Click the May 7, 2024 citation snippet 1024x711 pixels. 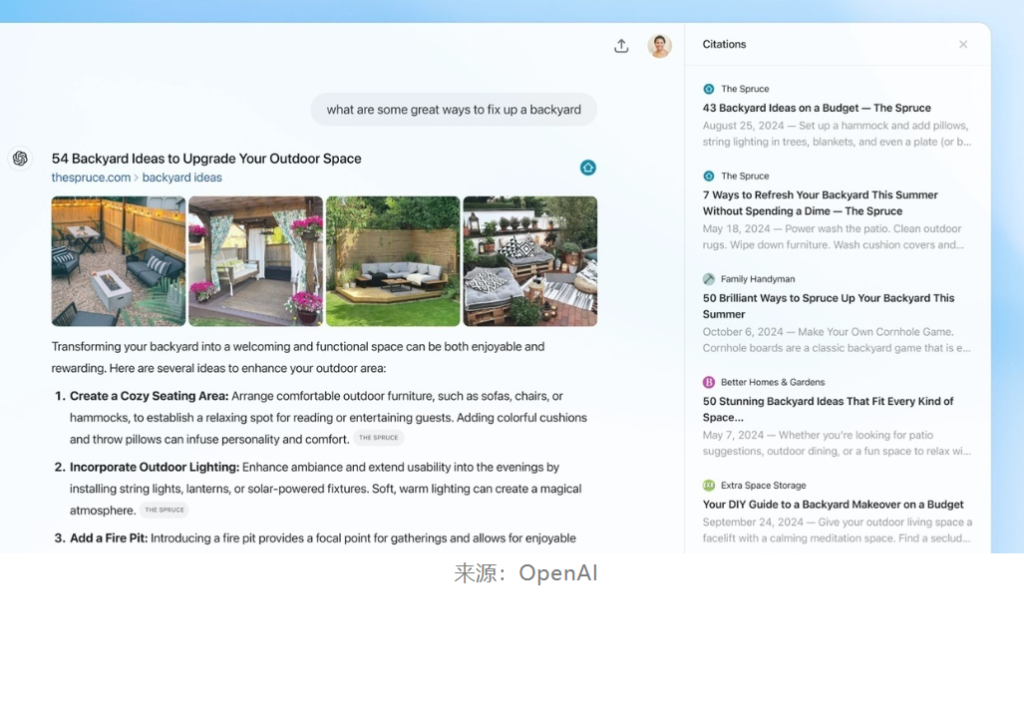[837, 443]
